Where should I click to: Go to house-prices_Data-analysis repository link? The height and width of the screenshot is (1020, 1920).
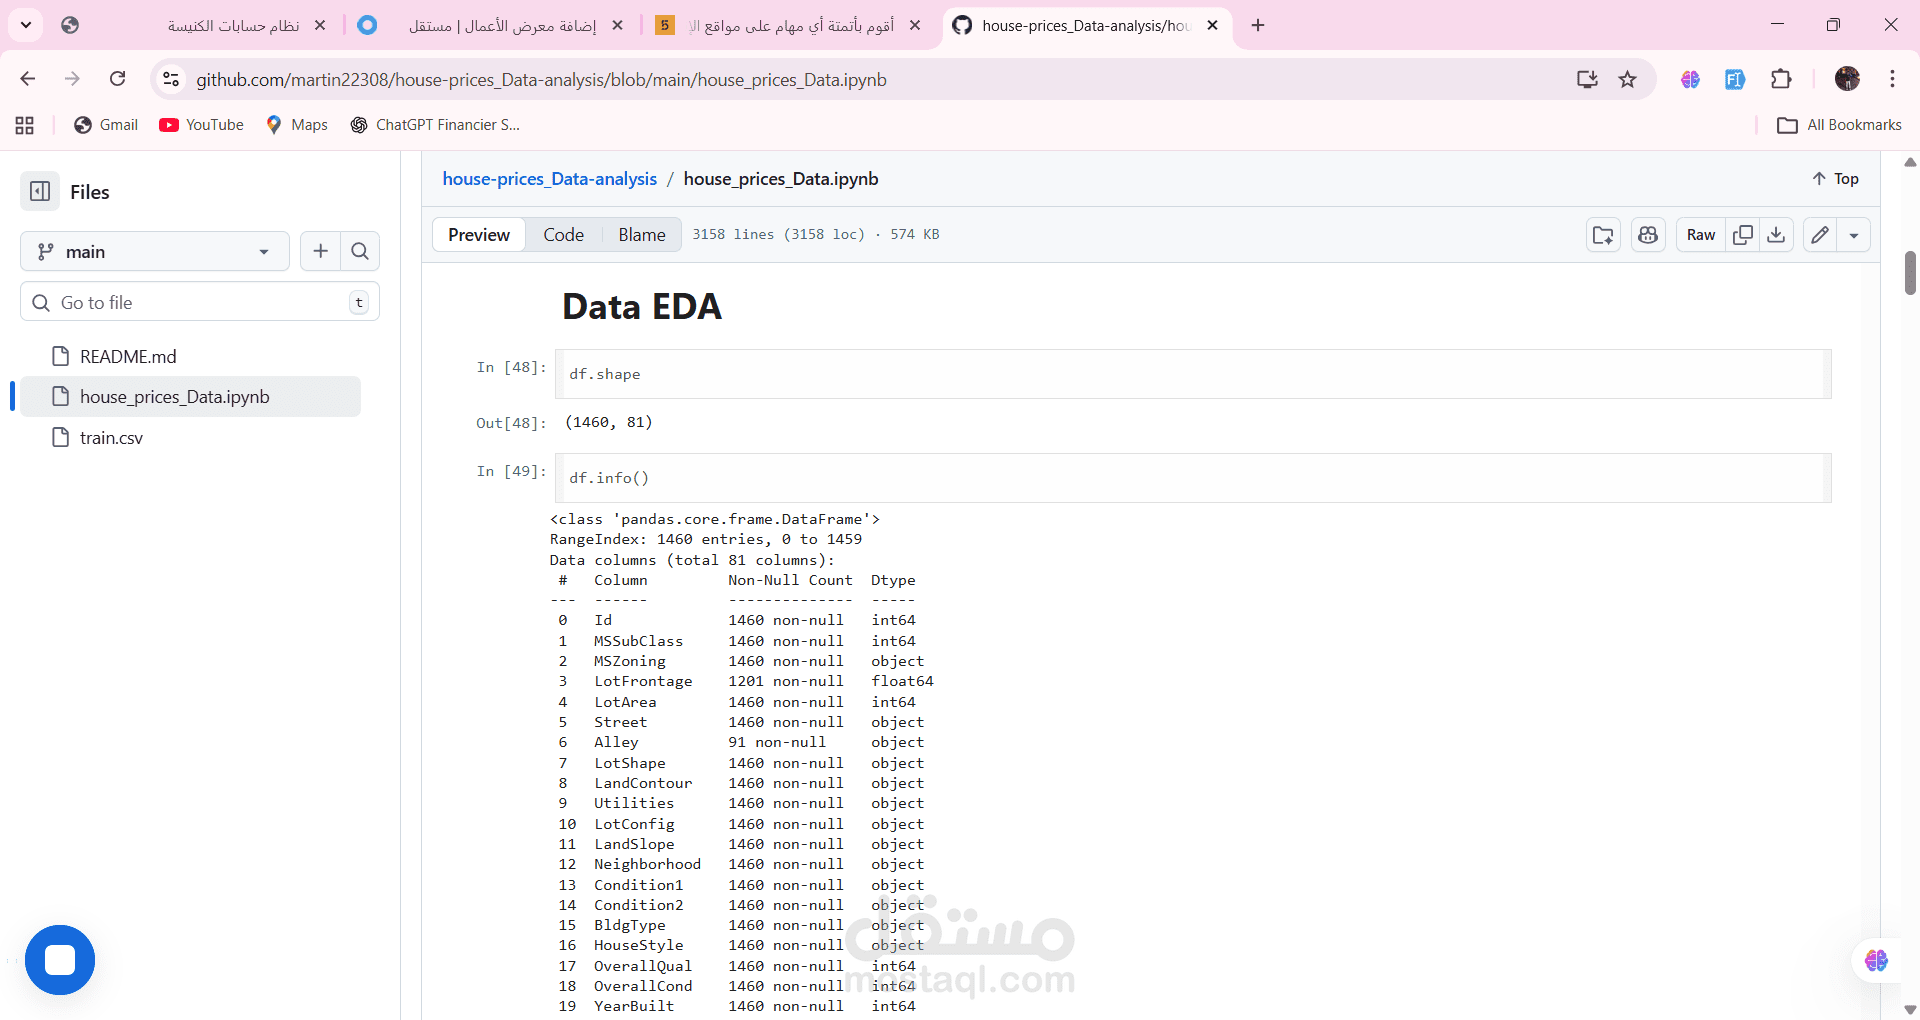[x=549, y=179]
